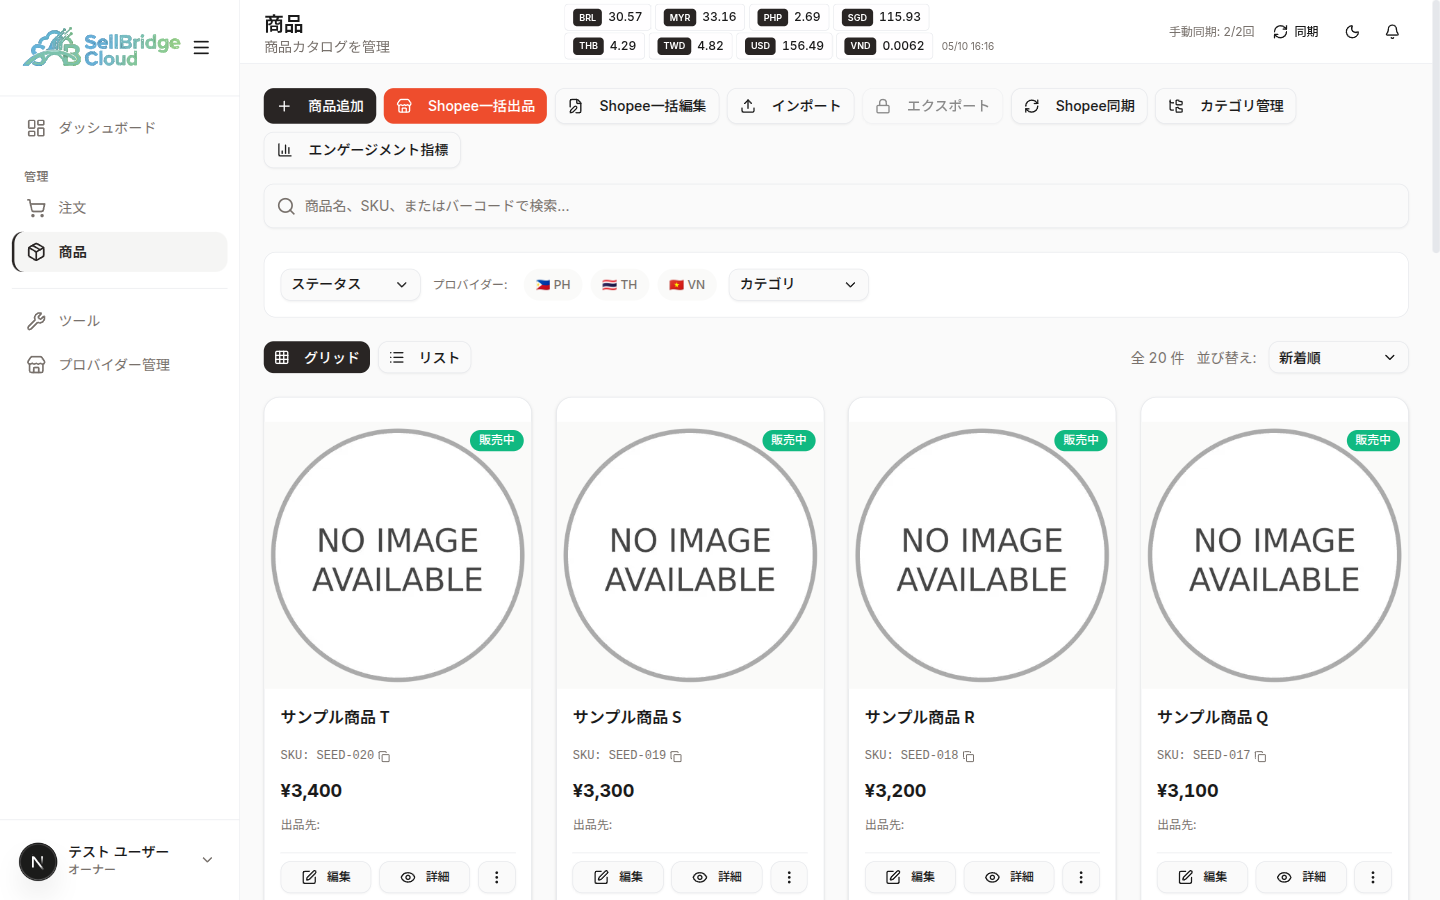
Task: Open カテゴリ管理
Action: [x=1225, y=106]
